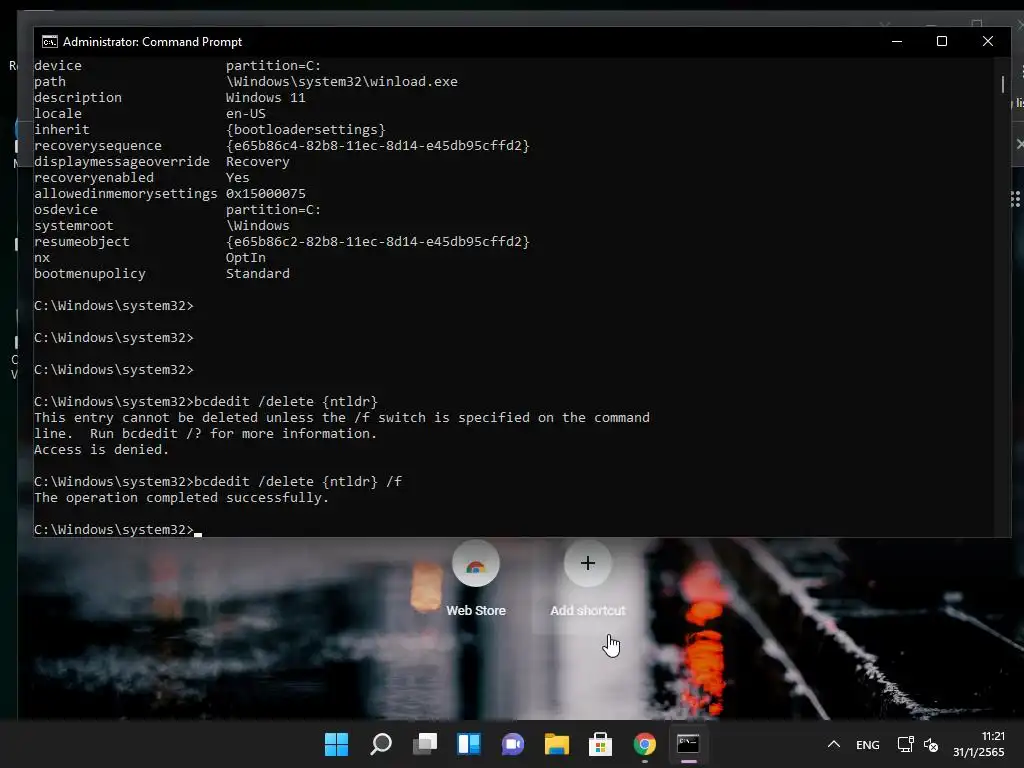
Task: Click Add shortcut plus button
Action: (x=588, y=563)
